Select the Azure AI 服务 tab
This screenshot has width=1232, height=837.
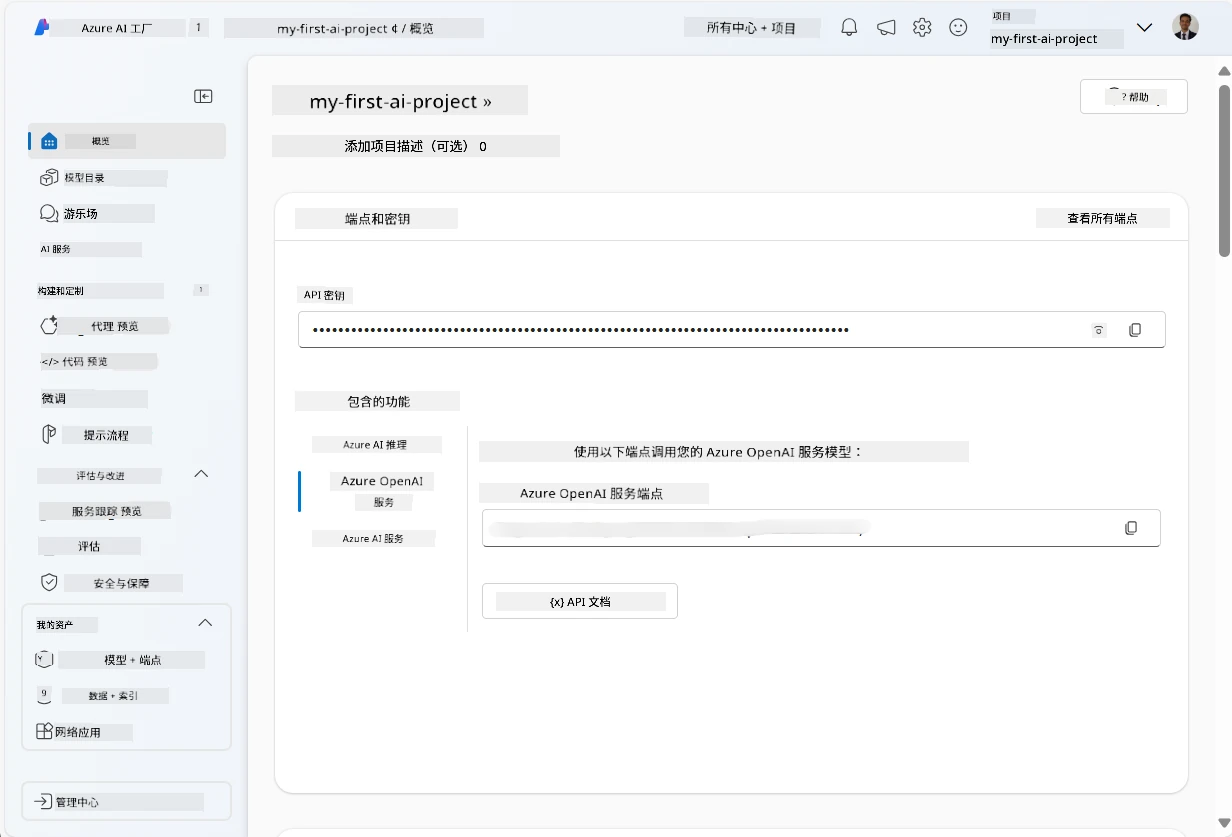[374, 538]
